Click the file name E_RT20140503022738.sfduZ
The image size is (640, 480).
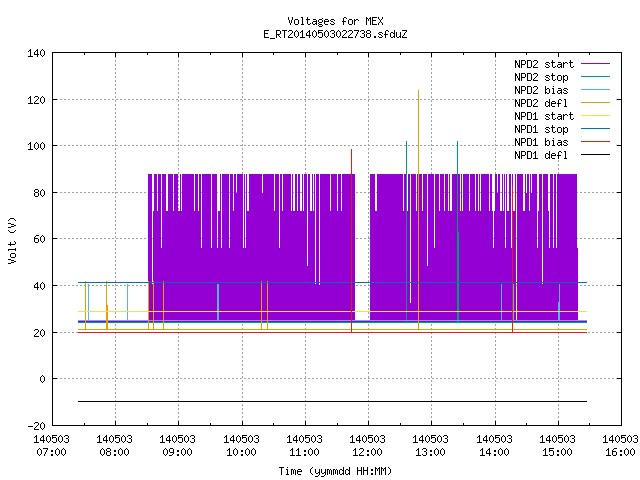tap(335, 34)
